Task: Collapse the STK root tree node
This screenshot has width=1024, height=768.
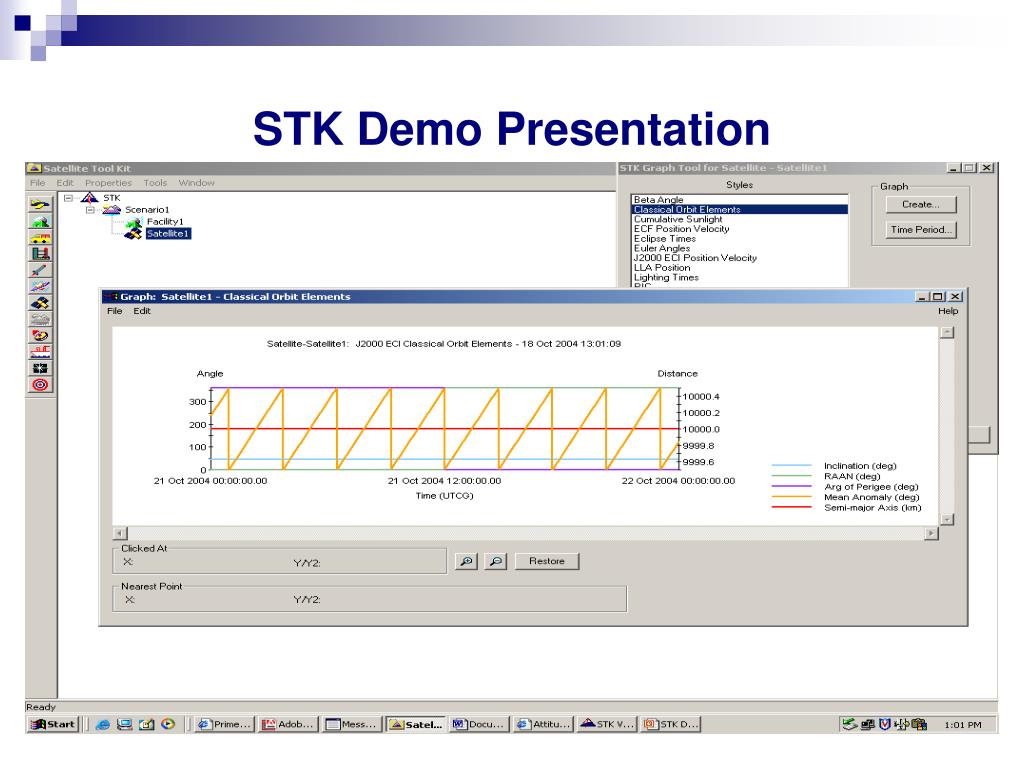Action: [x=69, y=198]
